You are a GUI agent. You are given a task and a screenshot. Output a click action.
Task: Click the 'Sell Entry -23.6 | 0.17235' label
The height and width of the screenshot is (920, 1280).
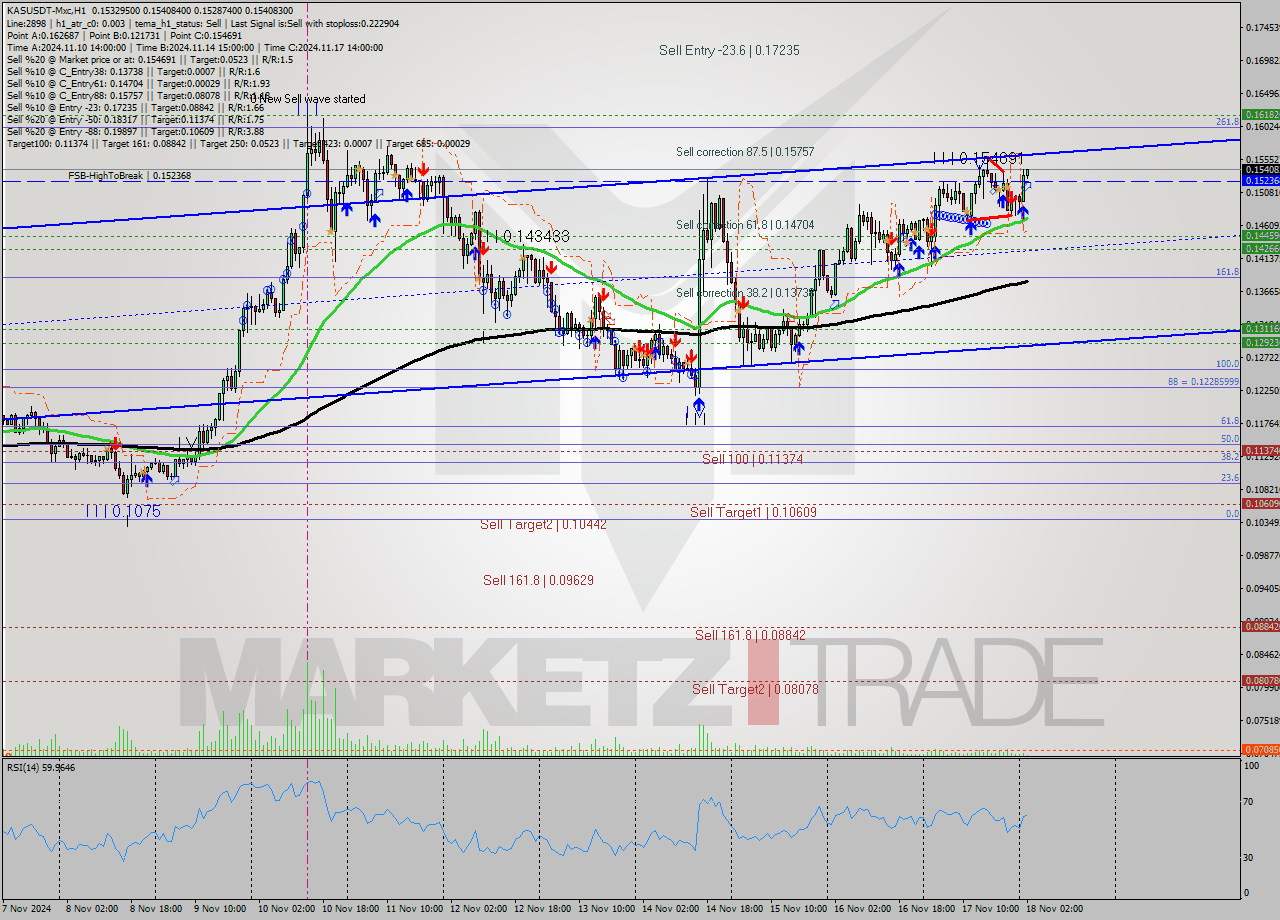coord(729,50)
